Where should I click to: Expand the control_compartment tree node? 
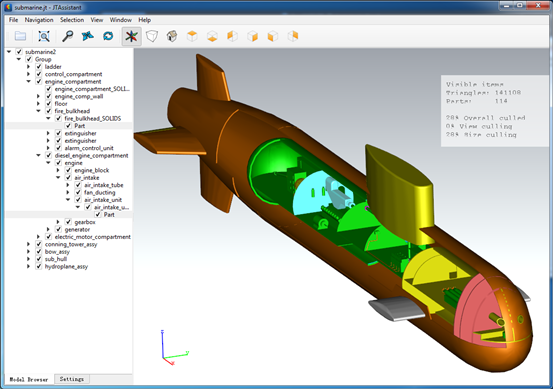click(29, 74)
